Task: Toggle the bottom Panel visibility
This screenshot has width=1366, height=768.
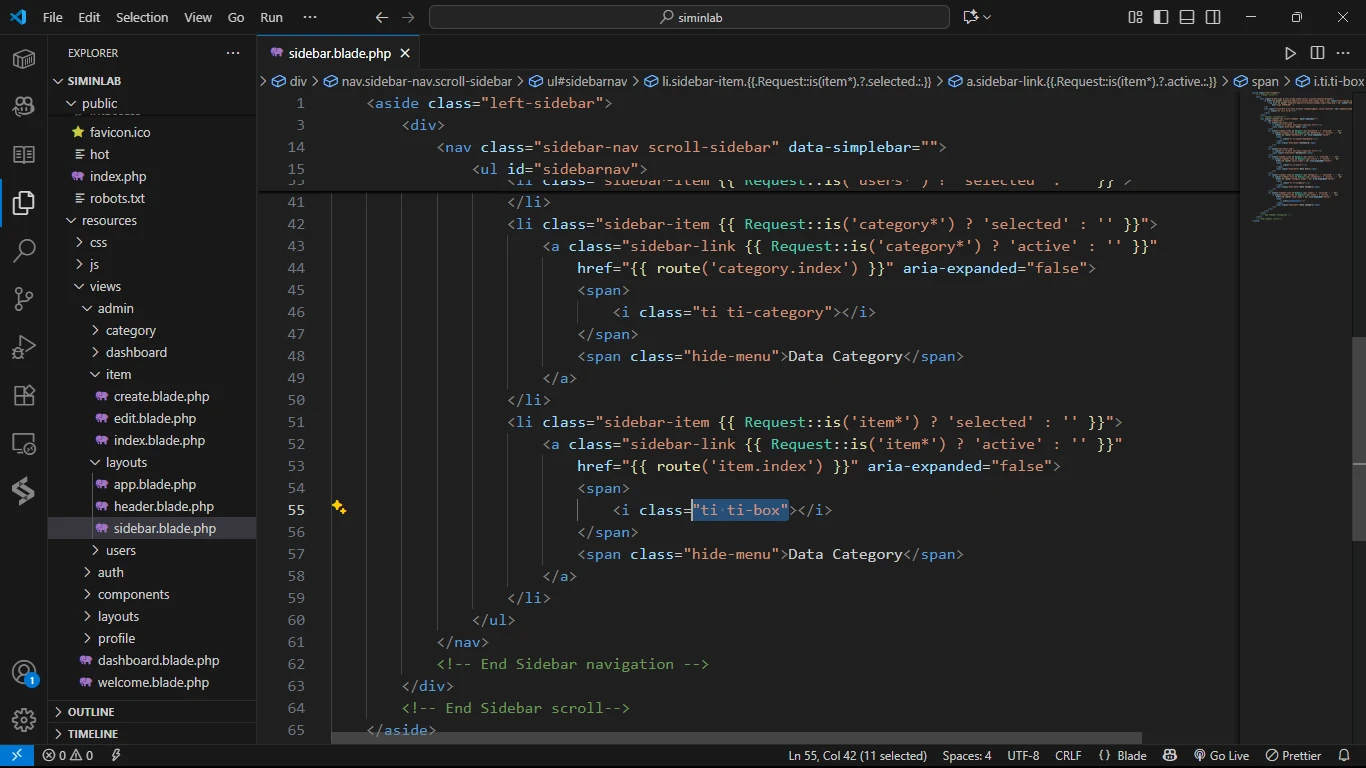Action: point(1187,17)
